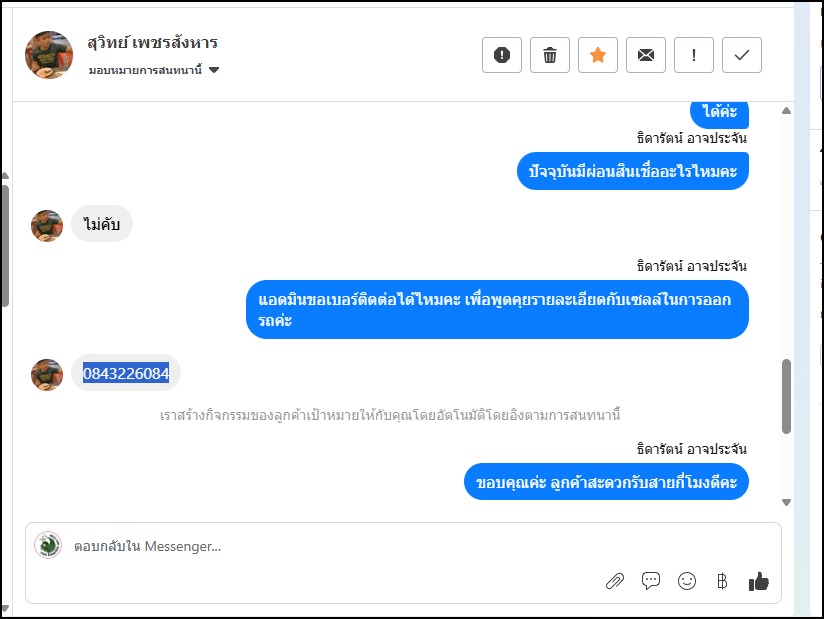
Task: Click the page logo avatar in reply box
Action: click(x=48, y=545)
